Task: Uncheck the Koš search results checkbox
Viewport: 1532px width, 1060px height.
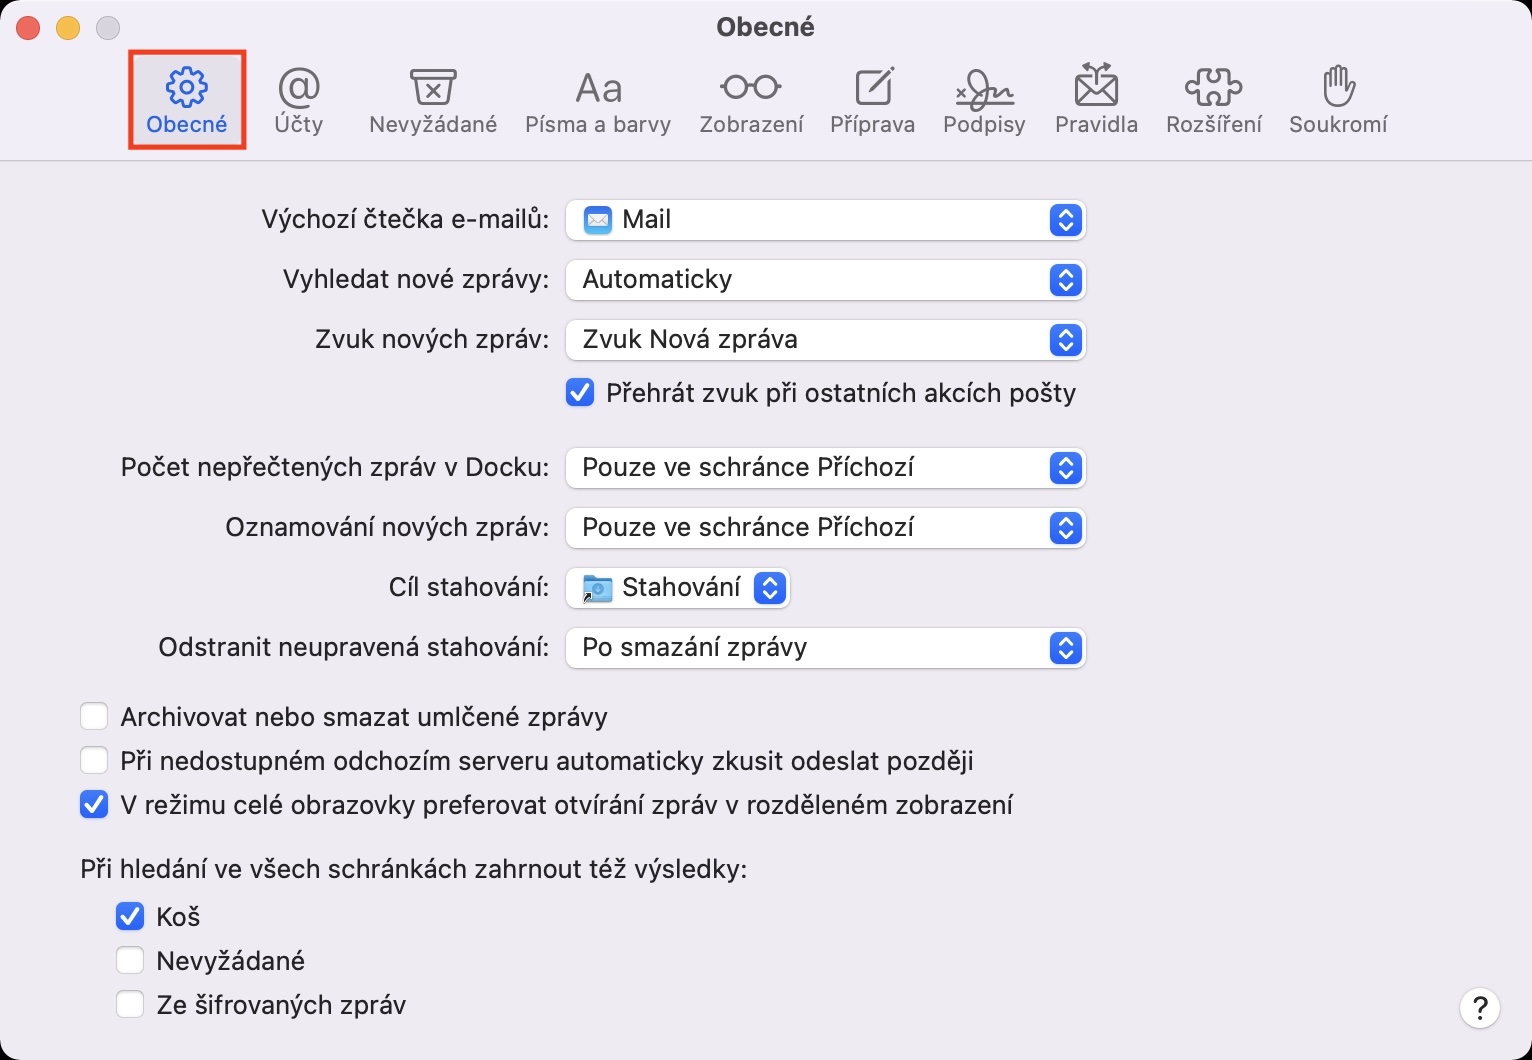Action: [x=130, y=916]
